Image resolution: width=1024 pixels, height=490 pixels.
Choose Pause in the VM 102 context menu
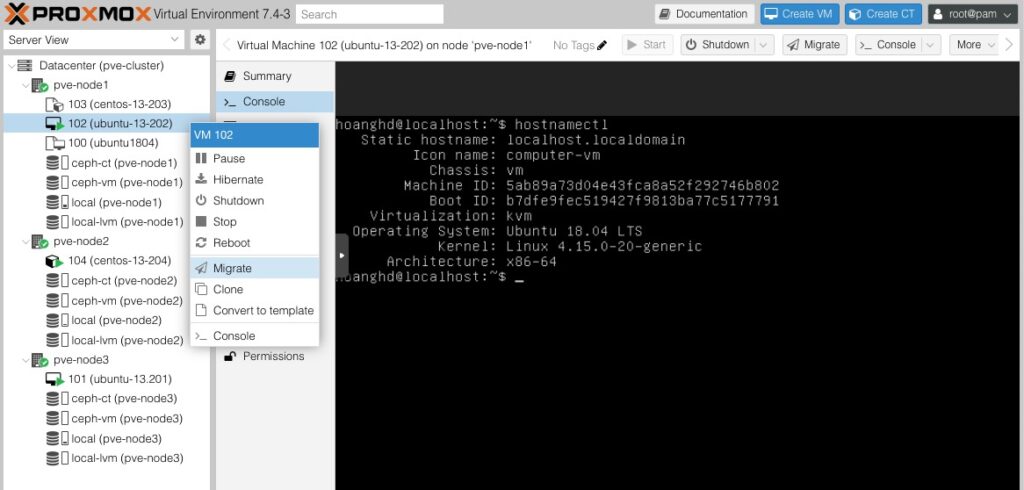tap(255, 159)
